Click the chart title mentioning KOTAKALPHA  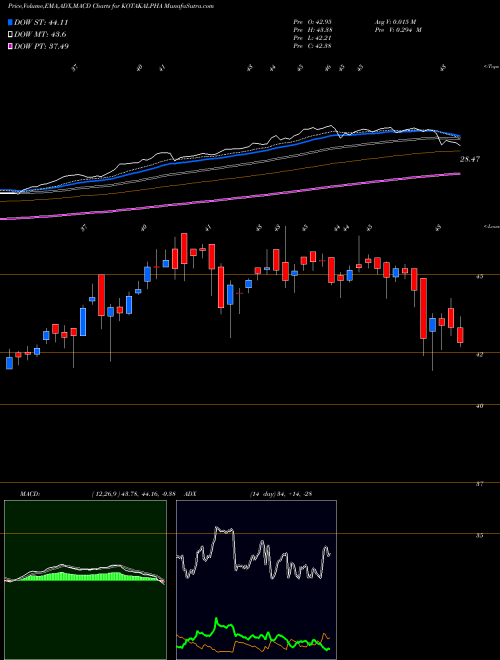coord(111,6)
